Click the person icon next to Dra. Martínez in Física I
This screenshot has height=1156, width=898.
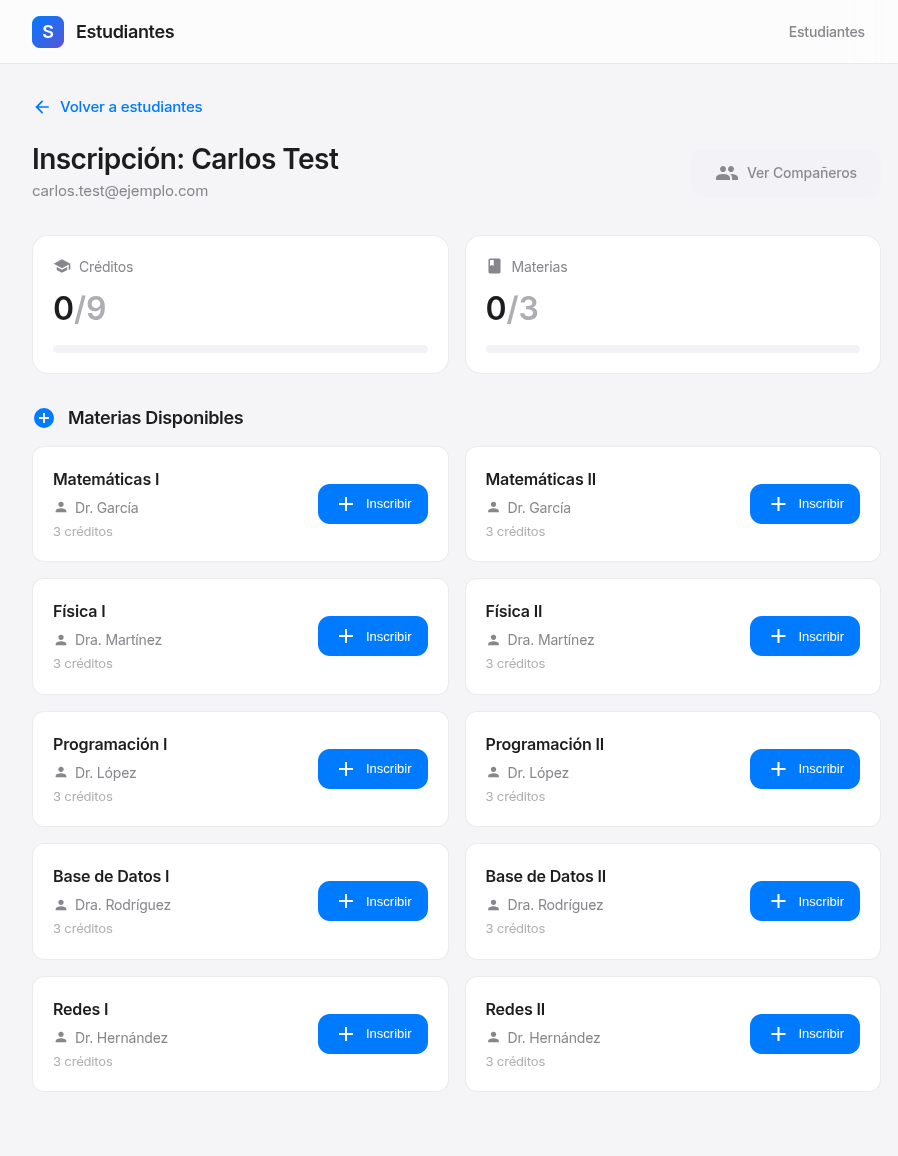[x=61, y=640]
